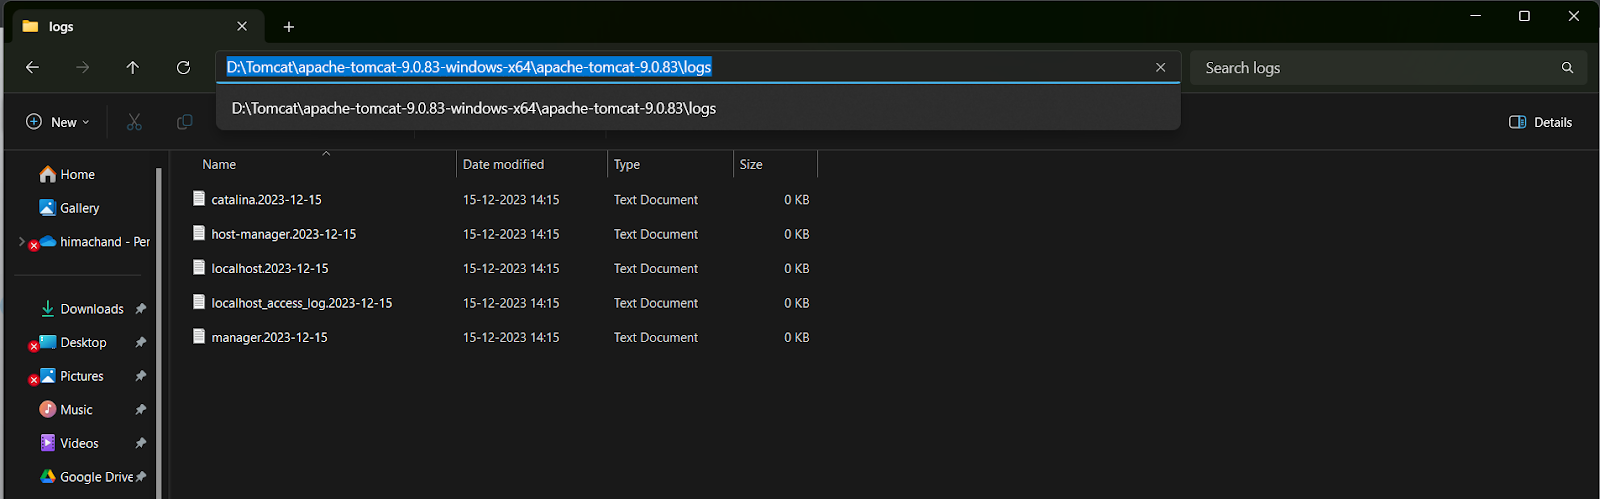
Task: Click the pin icon next to Videos
Action: pyautogui.click(x=141, y=443)
